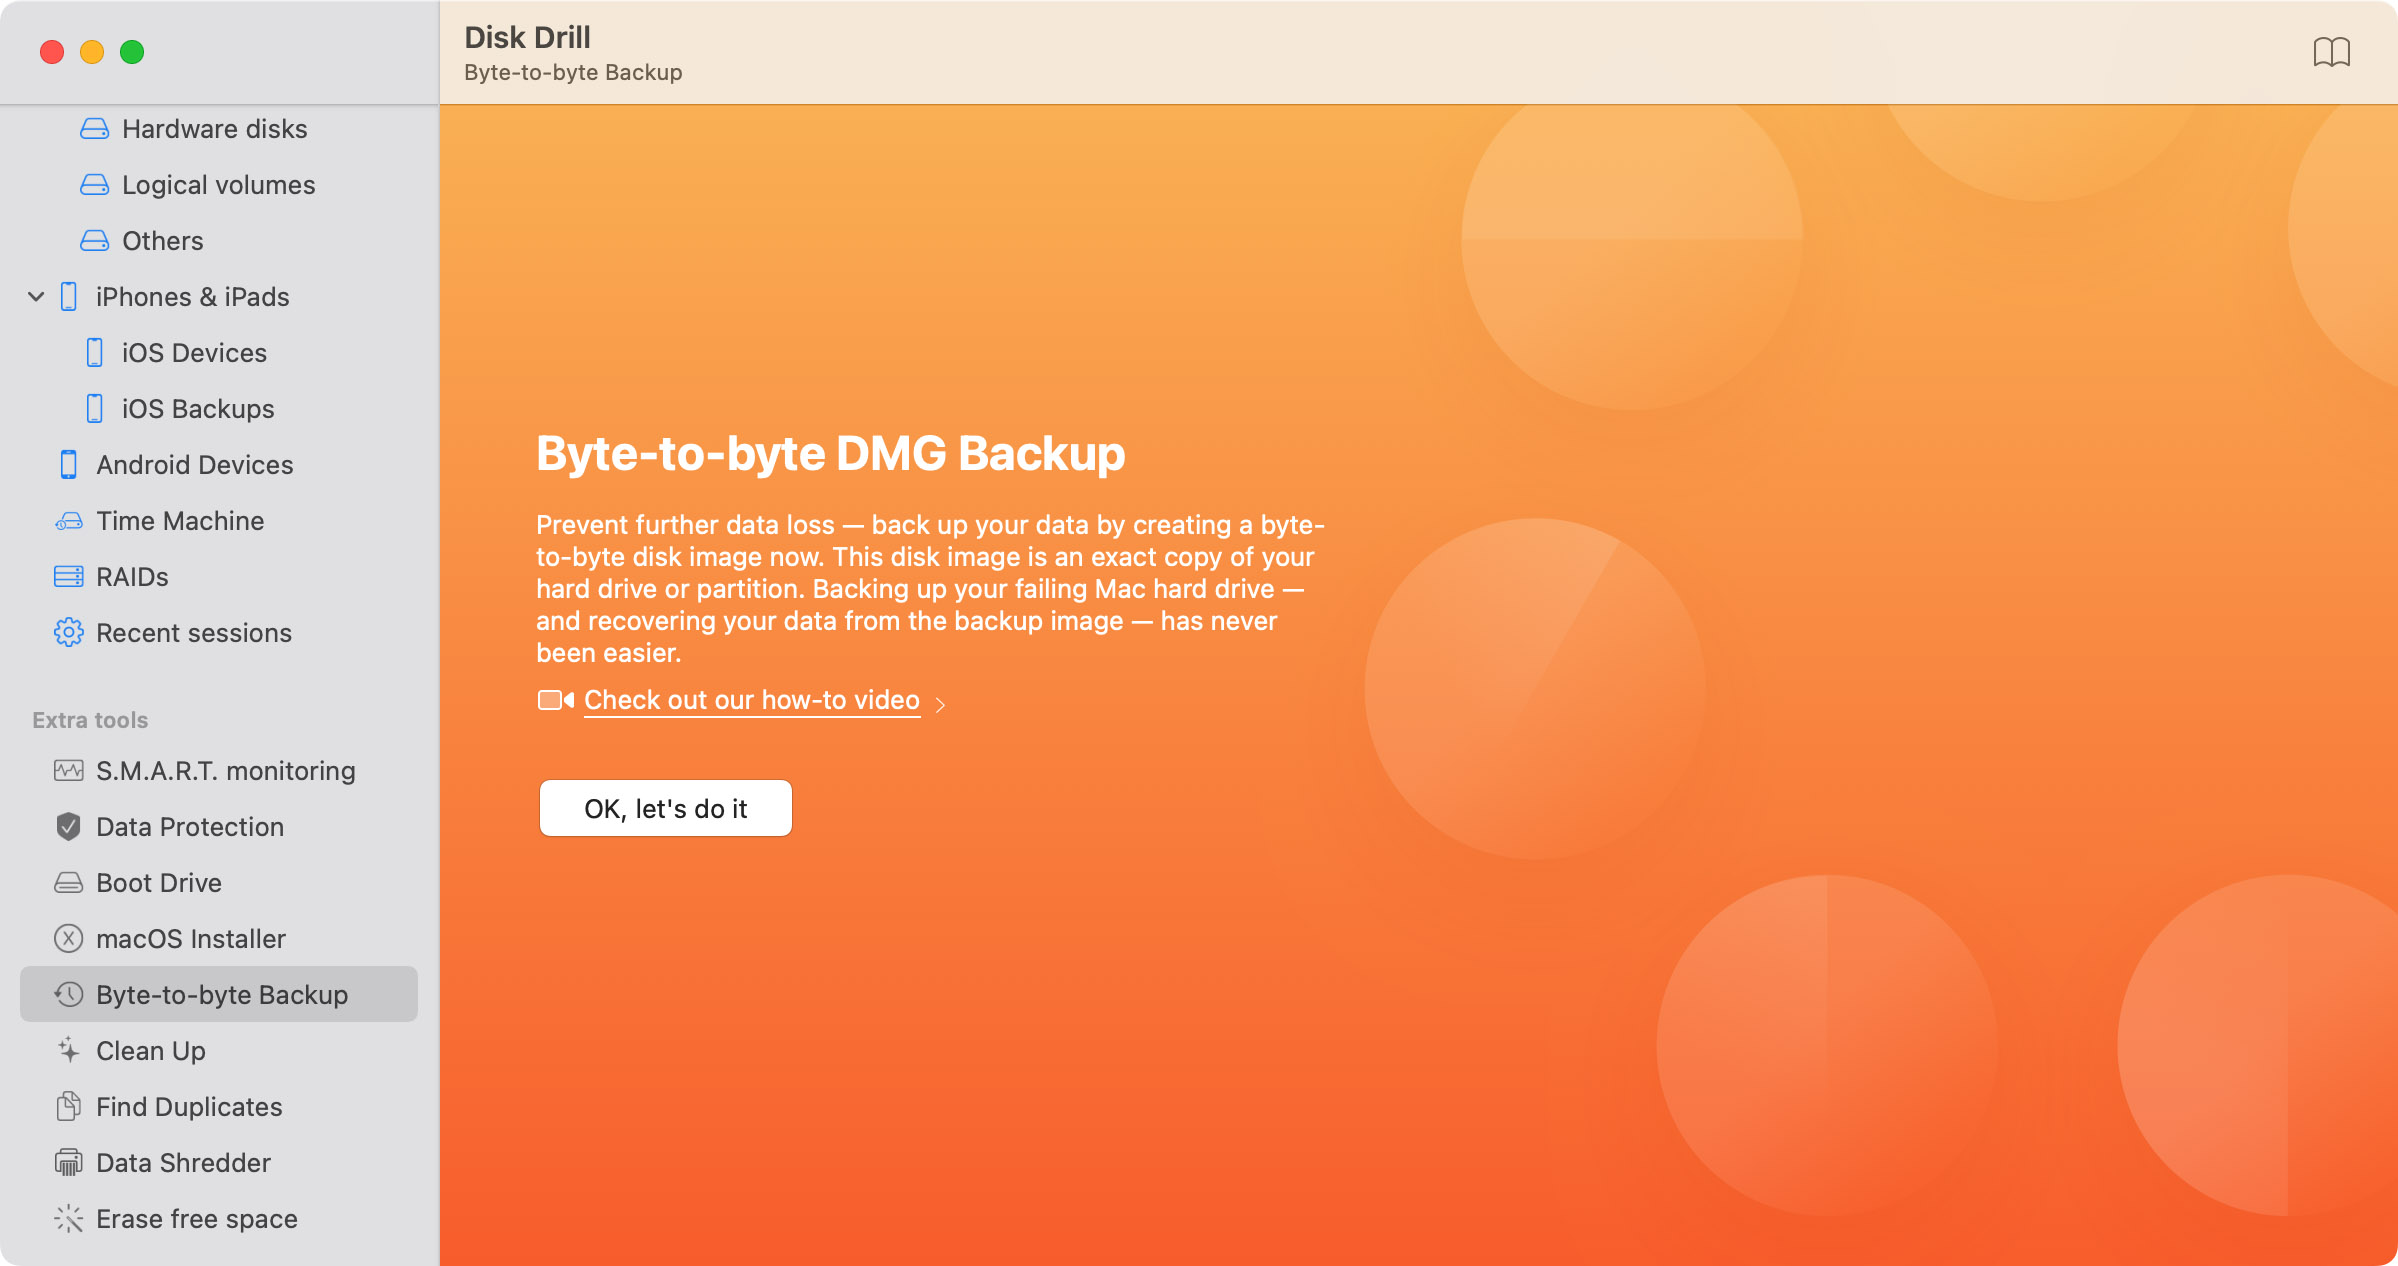Open Logical volumes section
The width and height of the screenshot is (2398, 1266).
(x=220, y=184)
